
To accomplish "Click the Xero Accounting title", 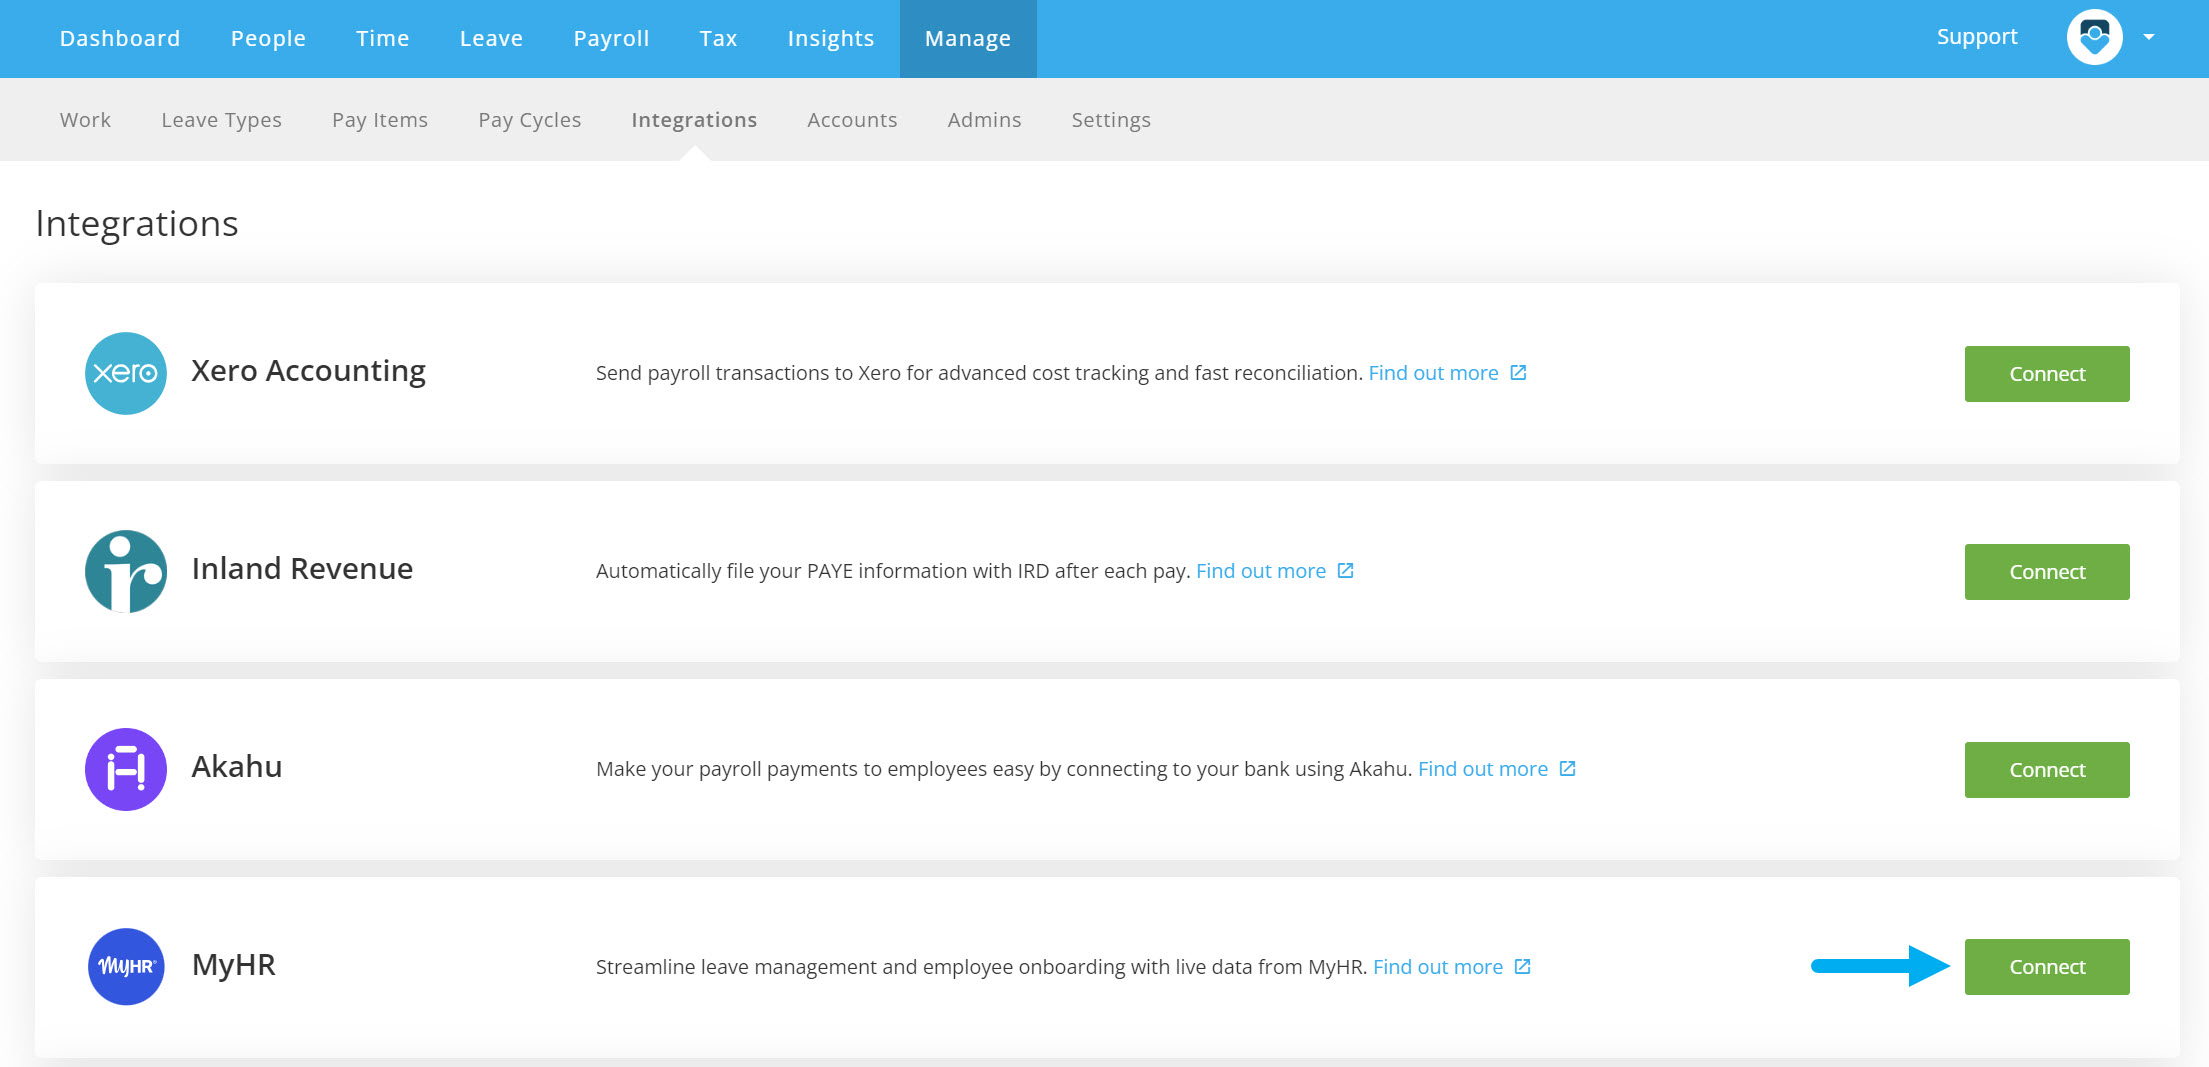I will coord(308,371).
